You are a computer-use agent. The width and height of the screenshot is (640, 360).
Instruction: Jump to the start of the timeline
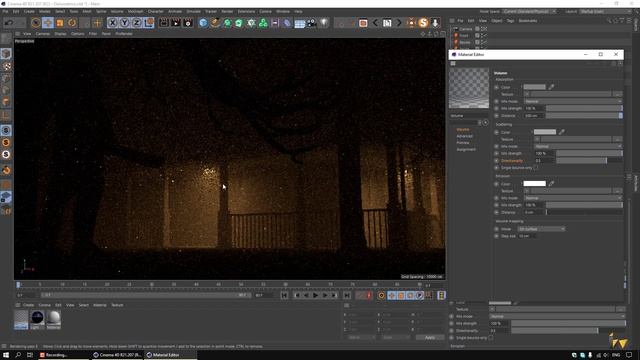284,295
